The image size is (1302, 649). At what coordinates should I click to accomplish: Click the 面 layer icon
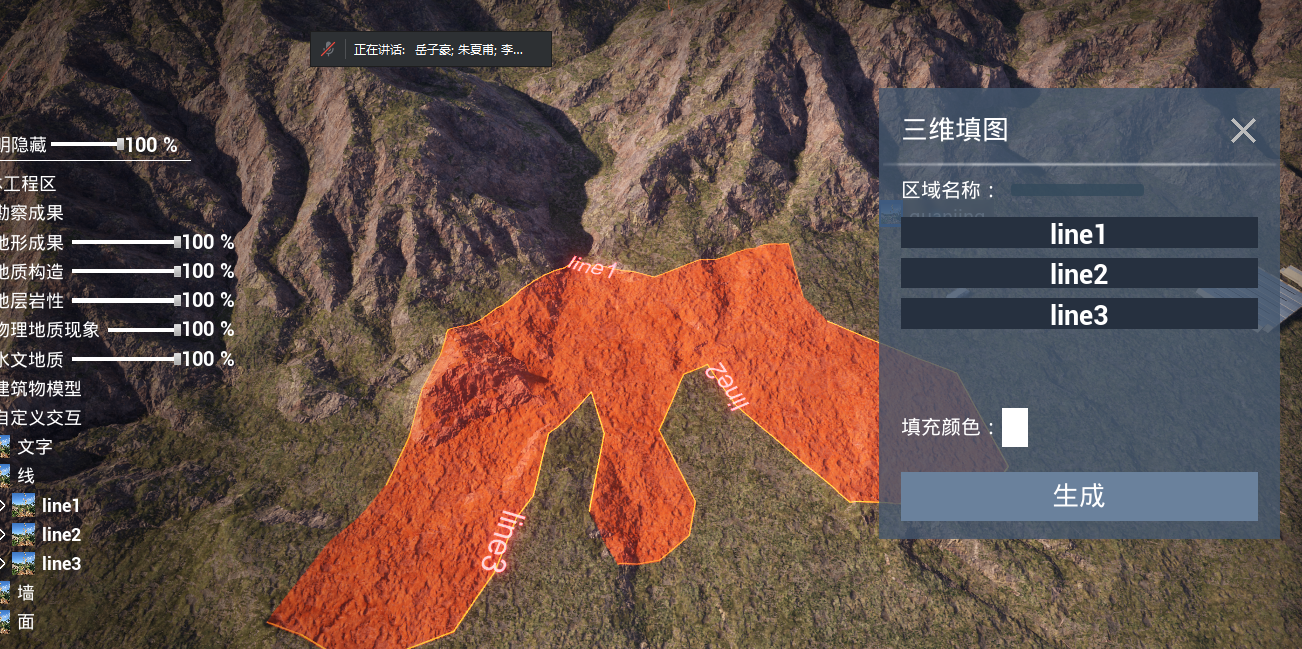[5, 622]
